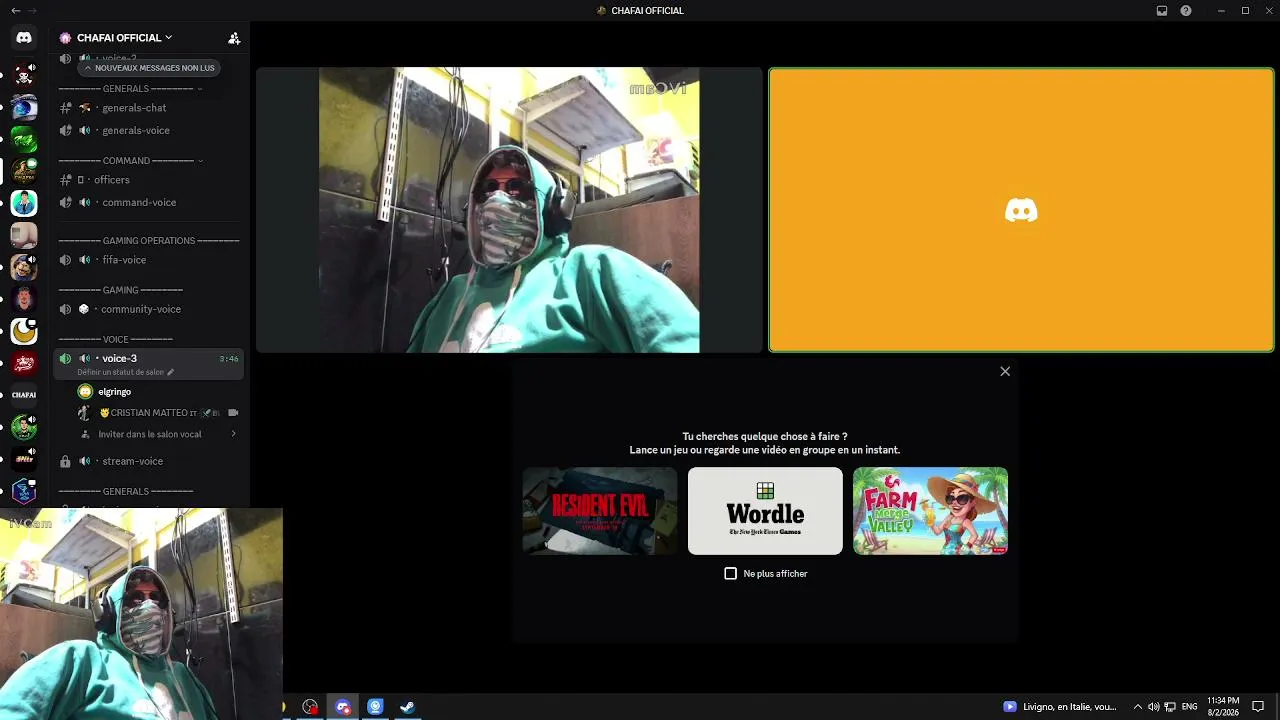Open the 'Livigno, en Italie' taskbar widget
This screenshot has height=720, width=1280.
click(x=1060, y=707)
